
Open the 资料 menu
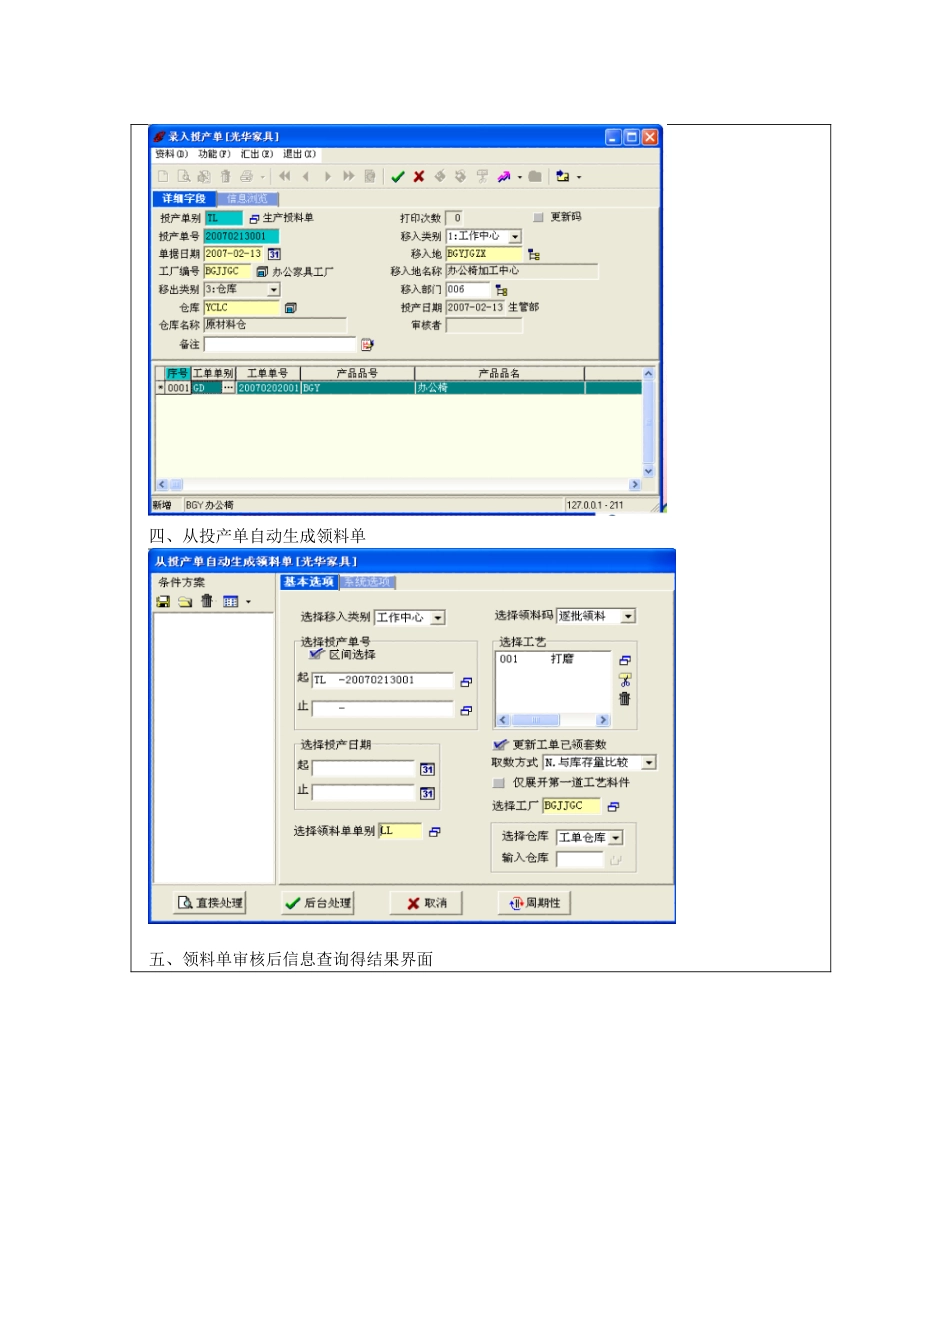click(171, 154)
